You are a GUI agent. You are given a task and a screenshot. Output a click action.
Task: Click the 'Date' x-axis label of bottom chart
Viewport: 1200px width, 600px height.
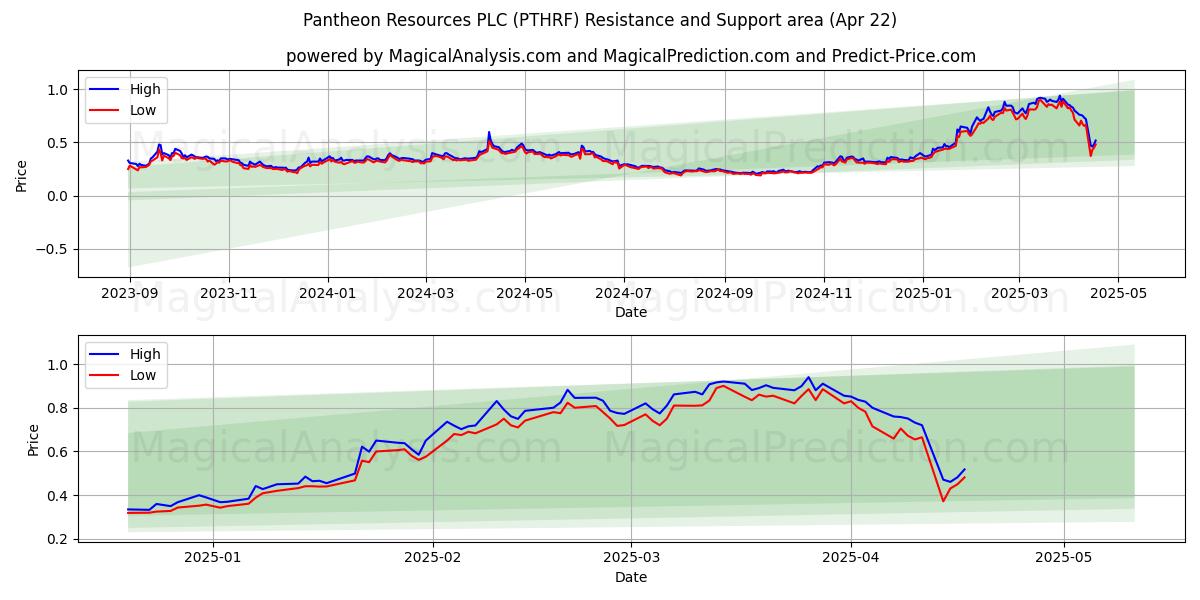[631, 577]
